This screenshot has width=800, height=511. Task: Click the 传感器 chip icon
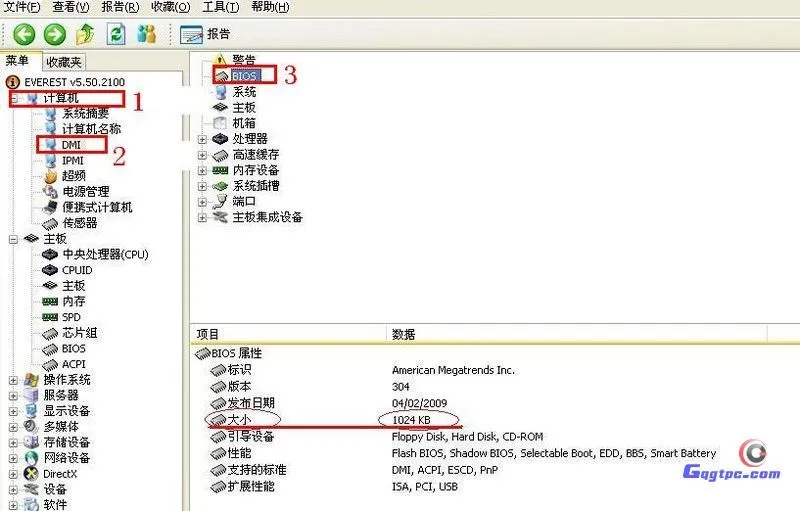tap(51, 223)
